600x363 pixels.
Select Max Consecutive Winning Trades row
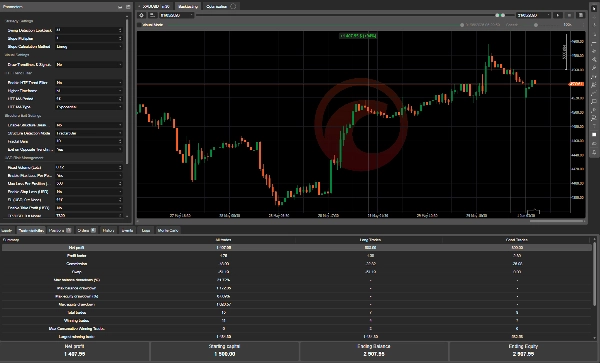pyautogui.click(x=297, y=329)
